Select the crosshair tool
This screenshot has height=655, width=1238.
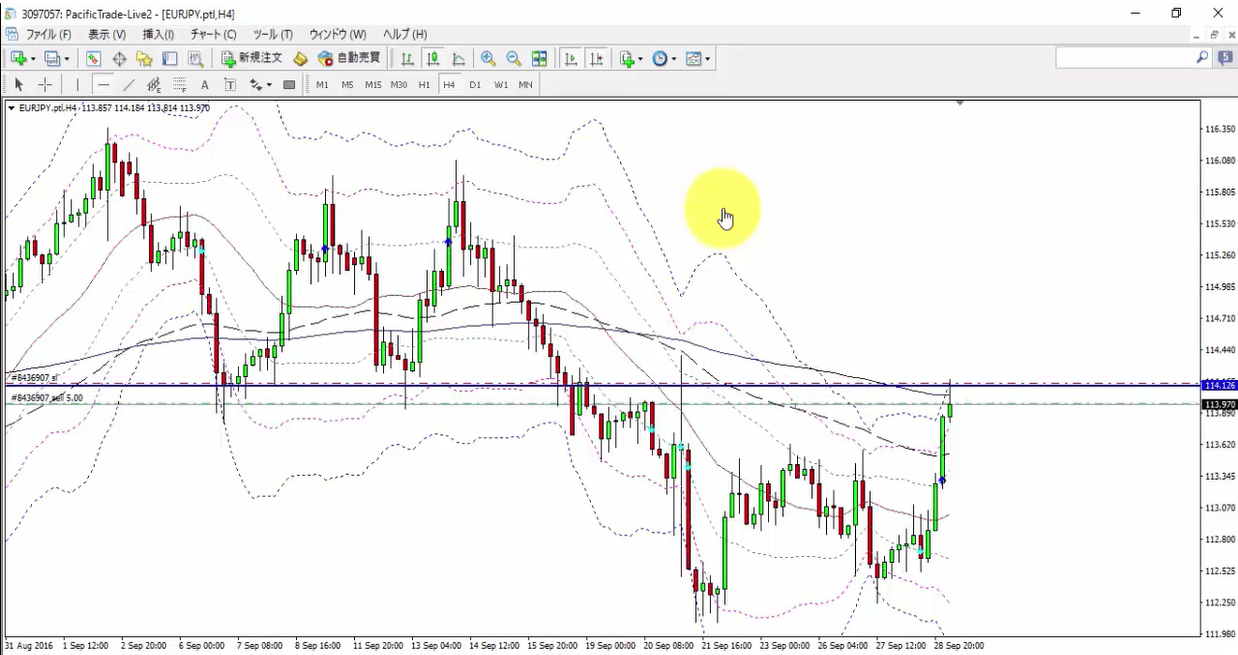pos(45,85)
